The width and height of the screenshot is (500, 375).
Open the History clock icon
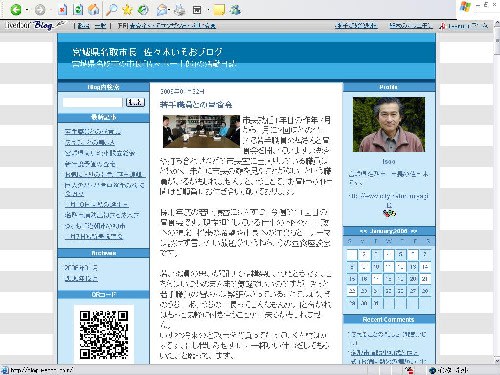(143, 10)
